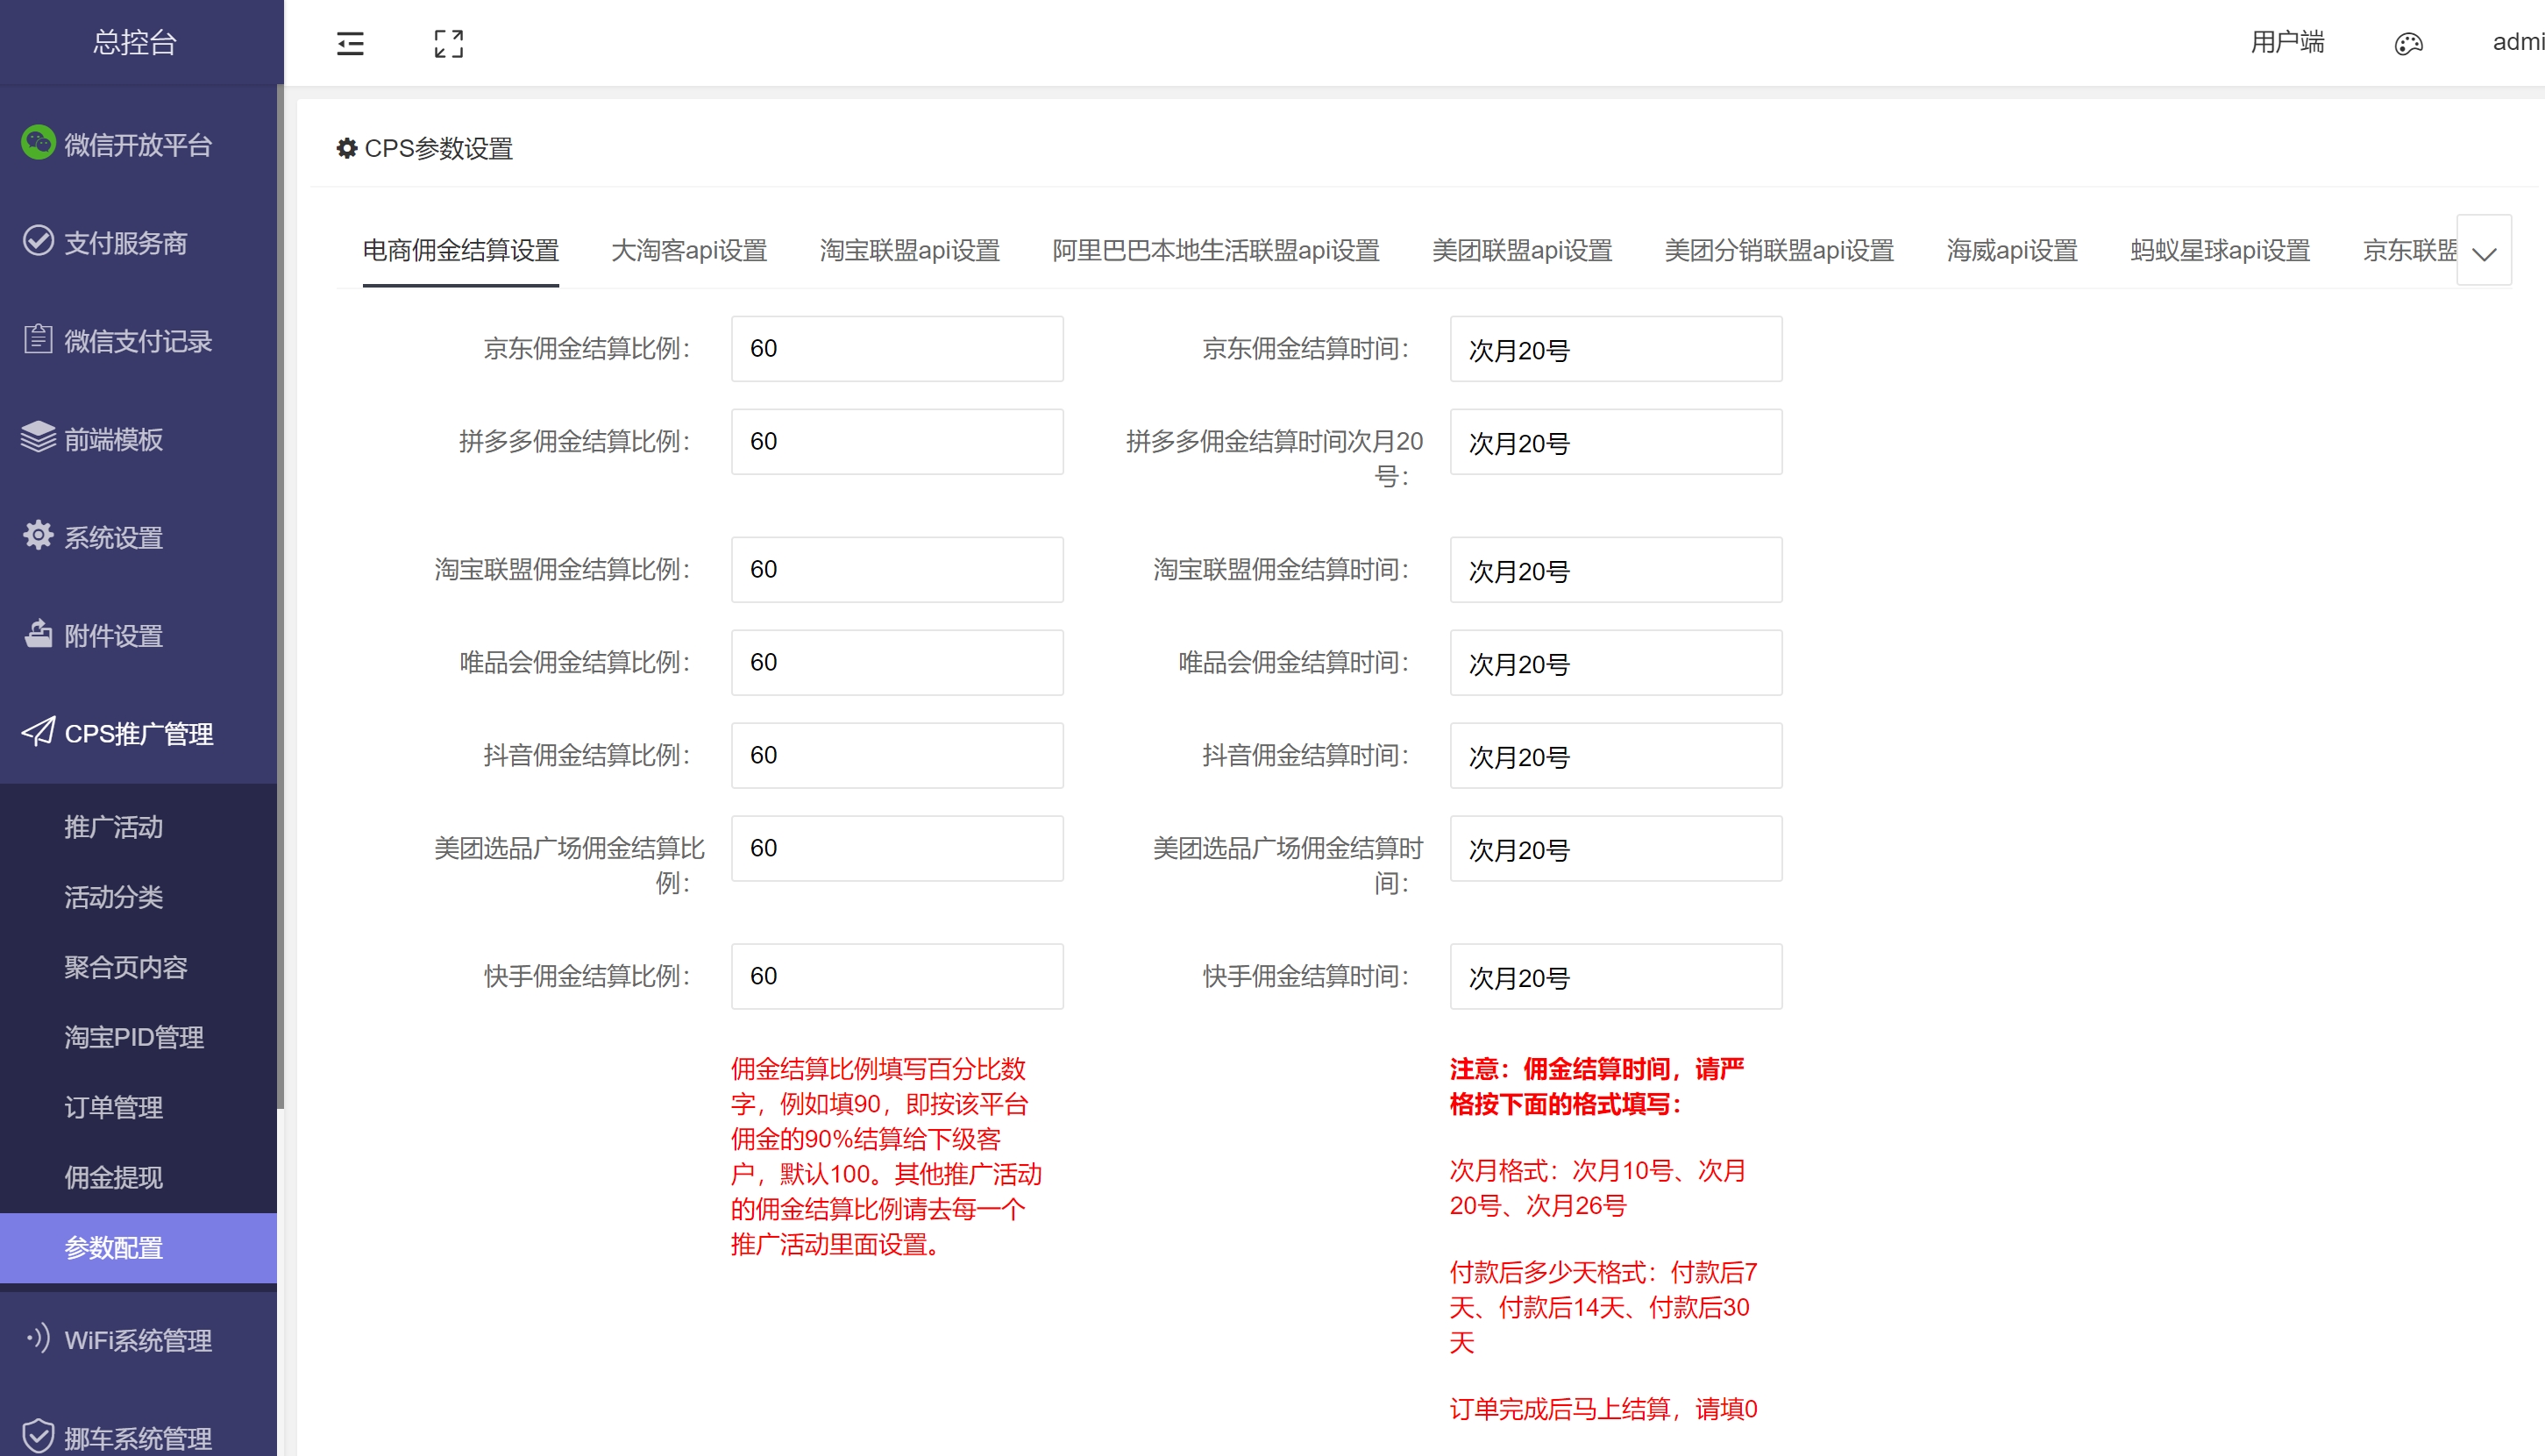This screenshot has width=2545, height=1456.
Task: Click the 附件设置 upload icon
Action: [38, 633]
